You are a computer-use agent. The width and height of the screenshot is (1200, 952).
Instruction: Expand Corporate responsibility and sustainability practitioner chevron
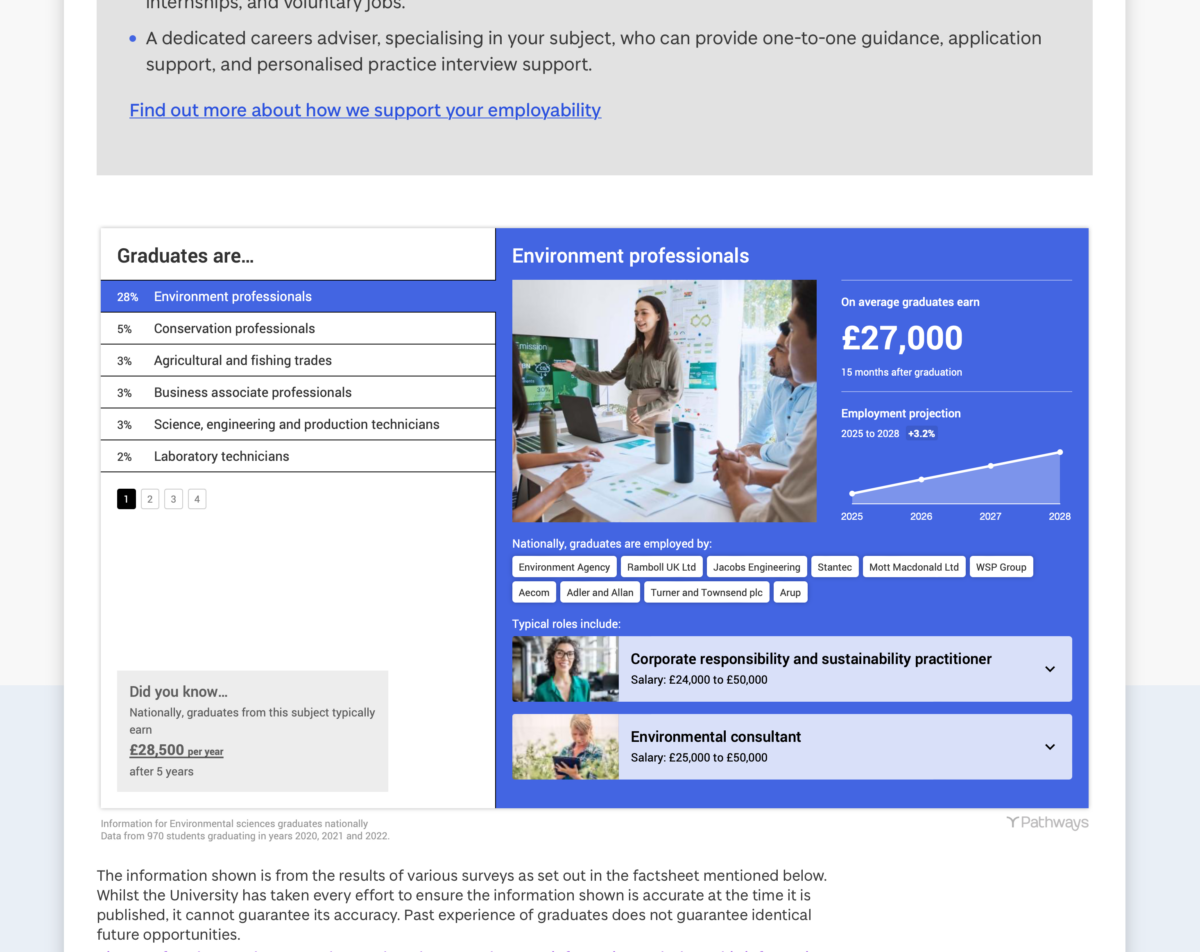click(x=1049, y=669)
